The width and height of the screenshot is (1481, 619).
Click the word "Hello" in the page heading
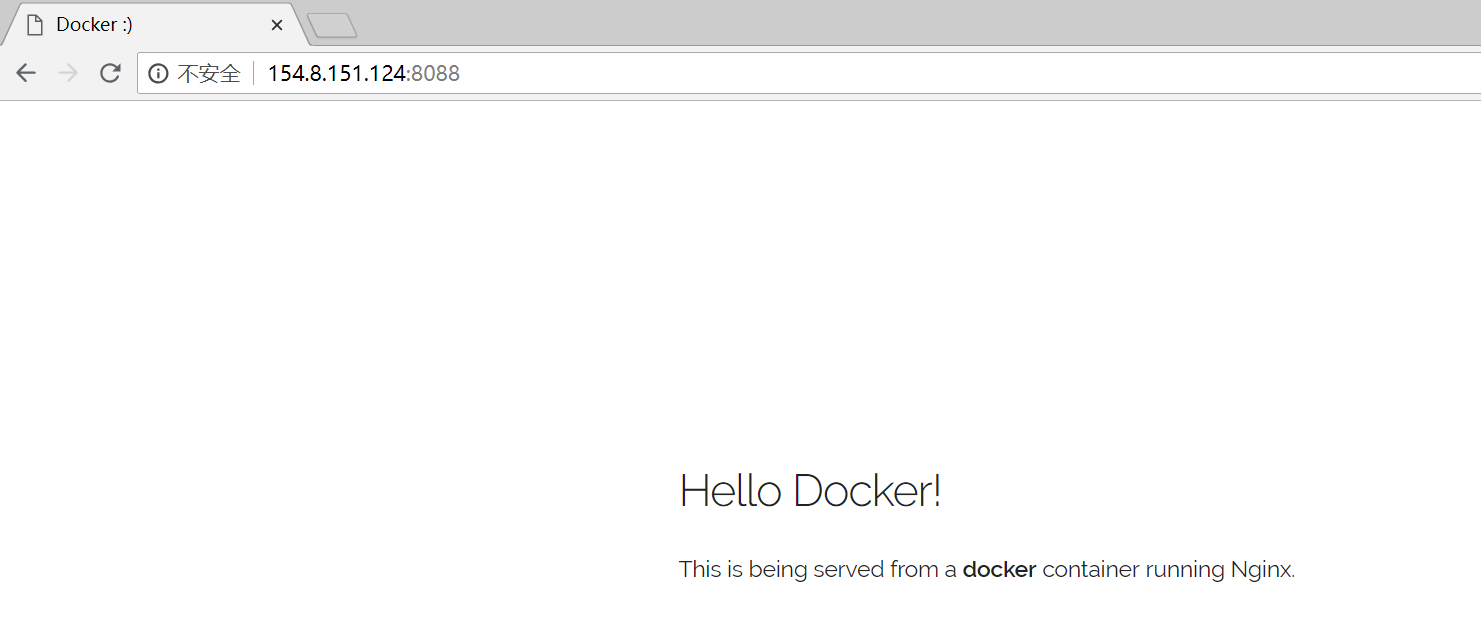(730, 491)
